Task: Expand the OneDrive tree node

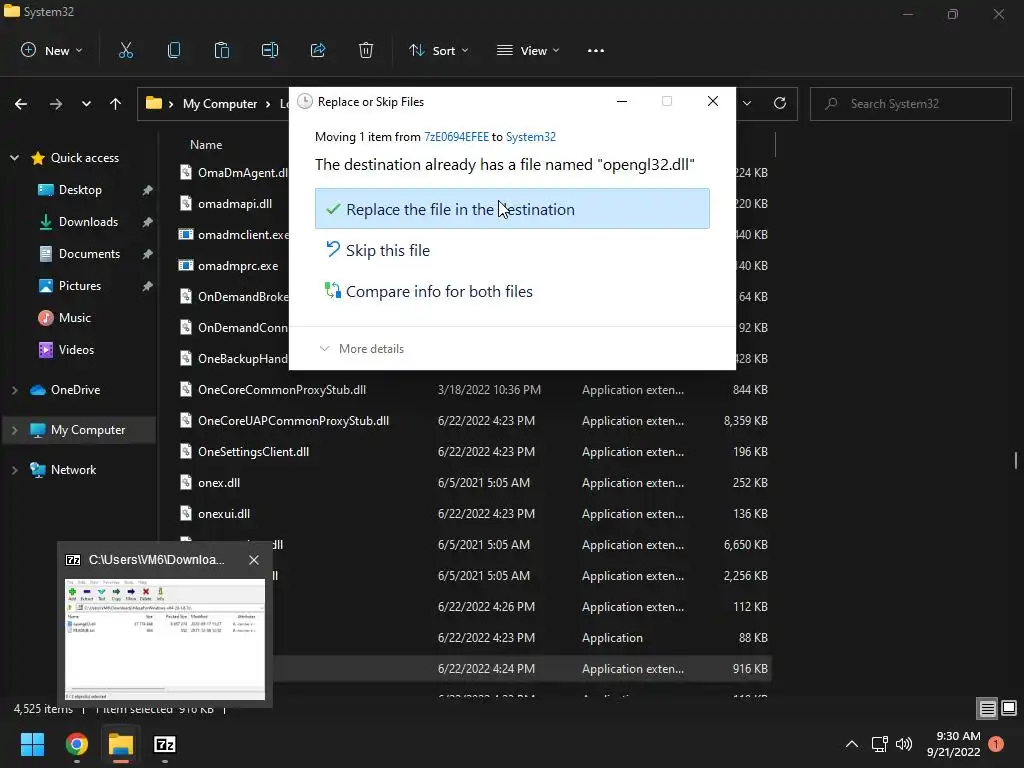Action: [x=14, y=390]
